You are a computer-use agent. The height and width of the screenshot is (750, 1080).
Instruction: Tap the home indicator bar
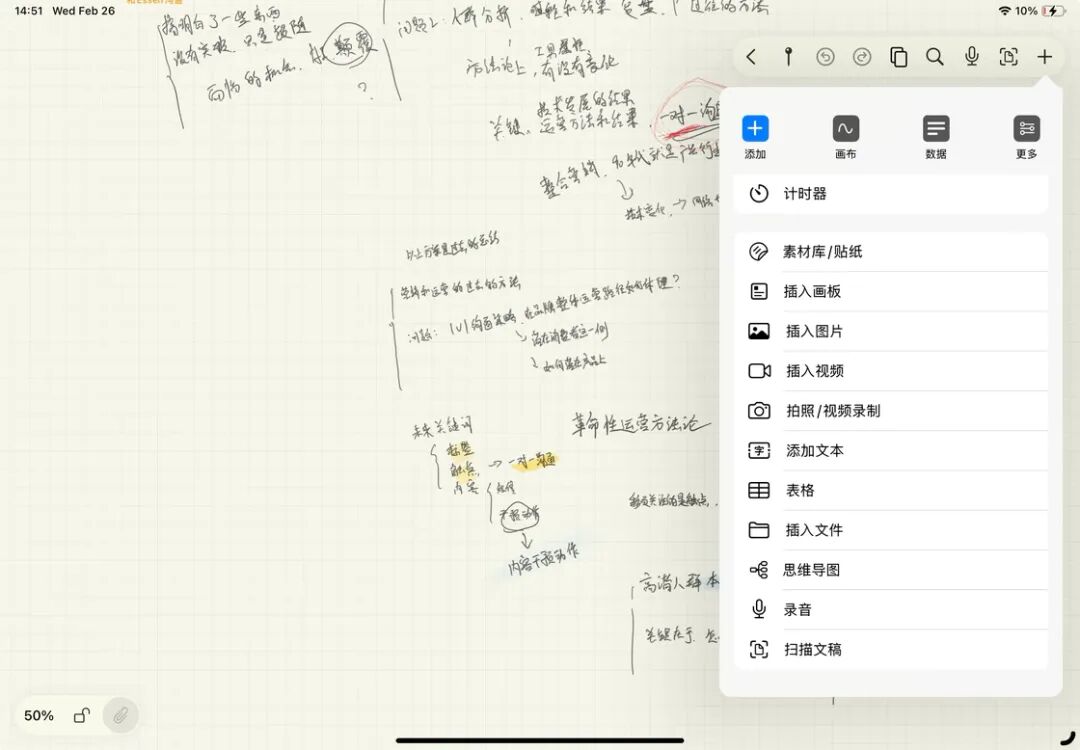coord(540,741)
